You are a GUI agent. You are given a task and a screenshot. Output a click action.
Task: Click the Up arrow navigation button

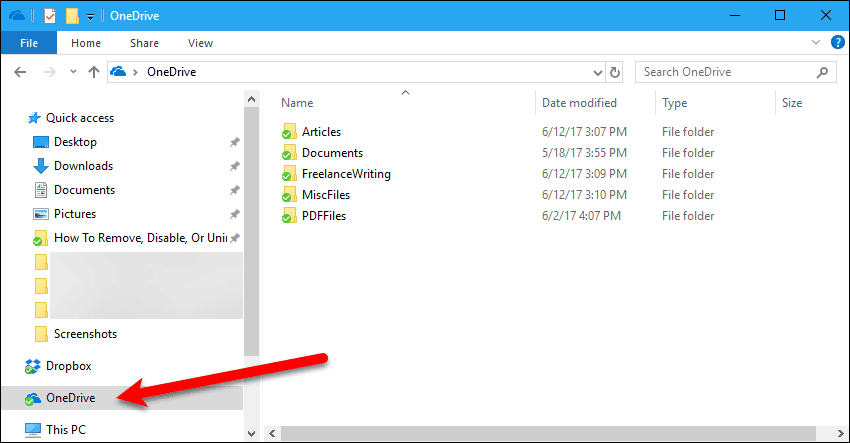point(93,72)
